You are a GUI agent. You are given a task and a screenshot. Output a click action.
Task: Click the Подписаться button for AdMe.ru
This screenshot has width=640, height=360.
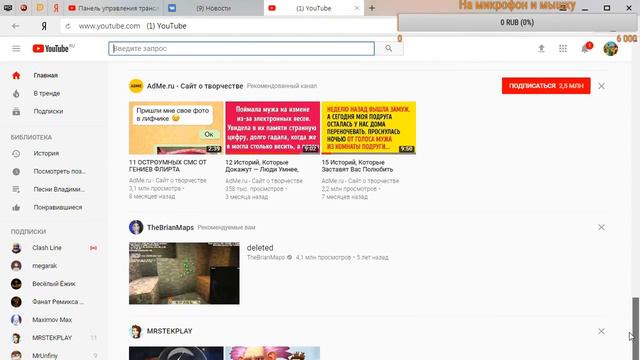pyautogui.click(x=546, y=86)
